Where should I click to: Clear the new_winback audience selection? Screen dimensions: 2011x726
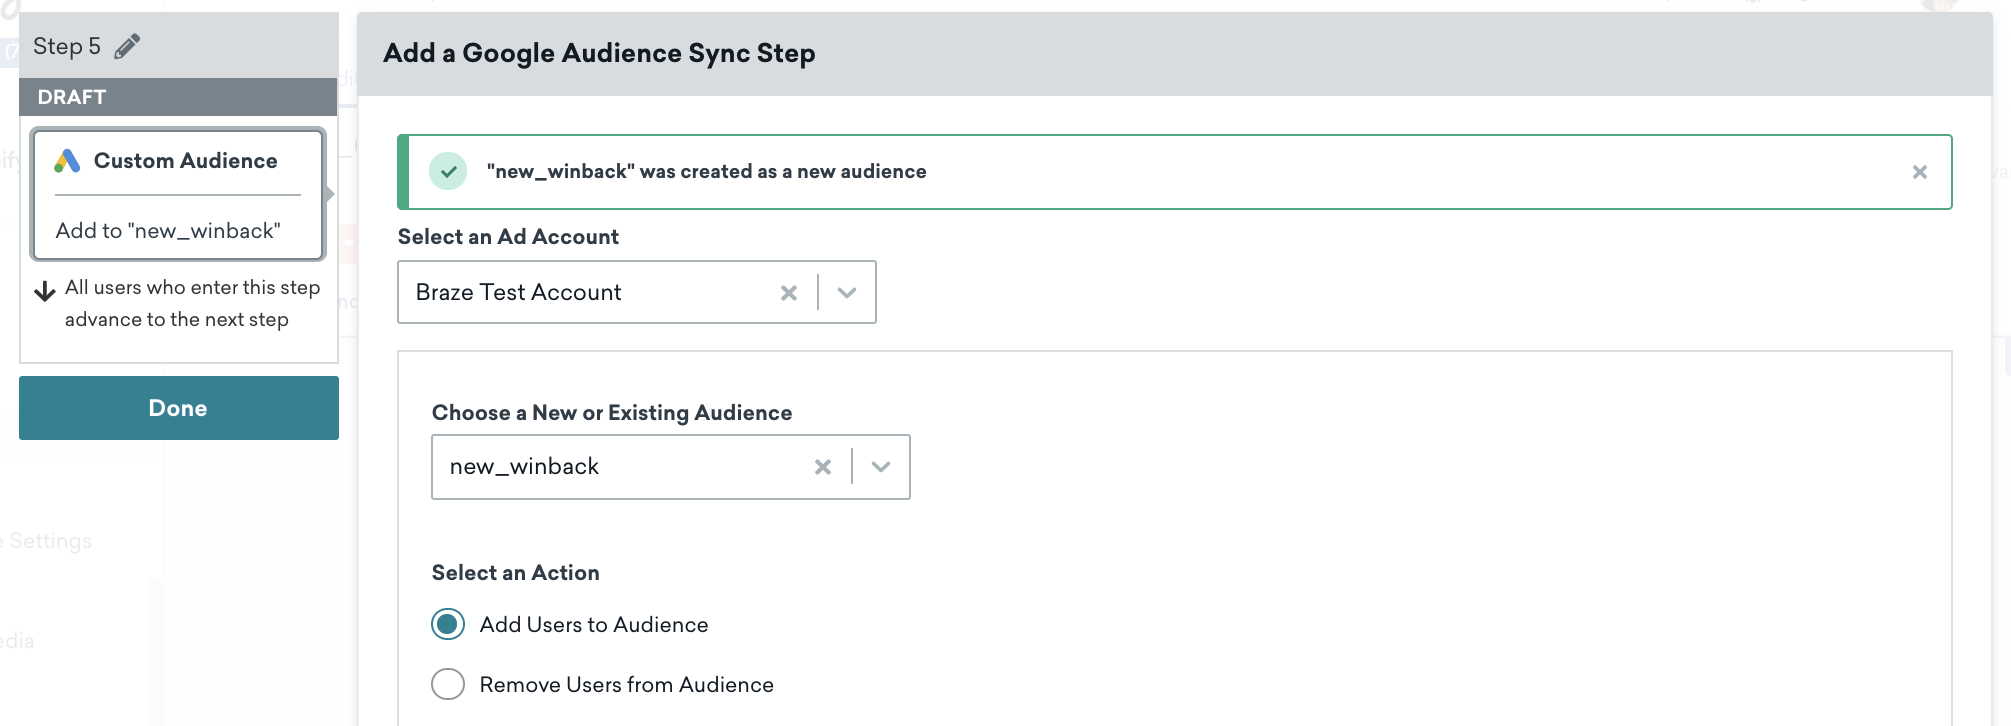click(823, 467)
